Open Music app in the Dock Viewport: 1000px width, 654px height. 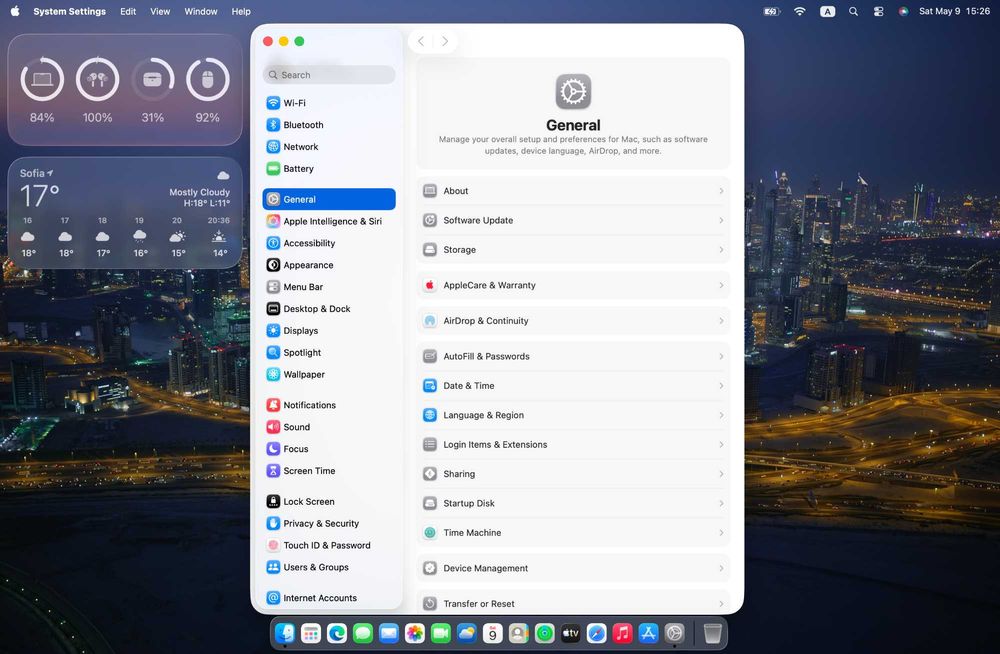point(622,633)
